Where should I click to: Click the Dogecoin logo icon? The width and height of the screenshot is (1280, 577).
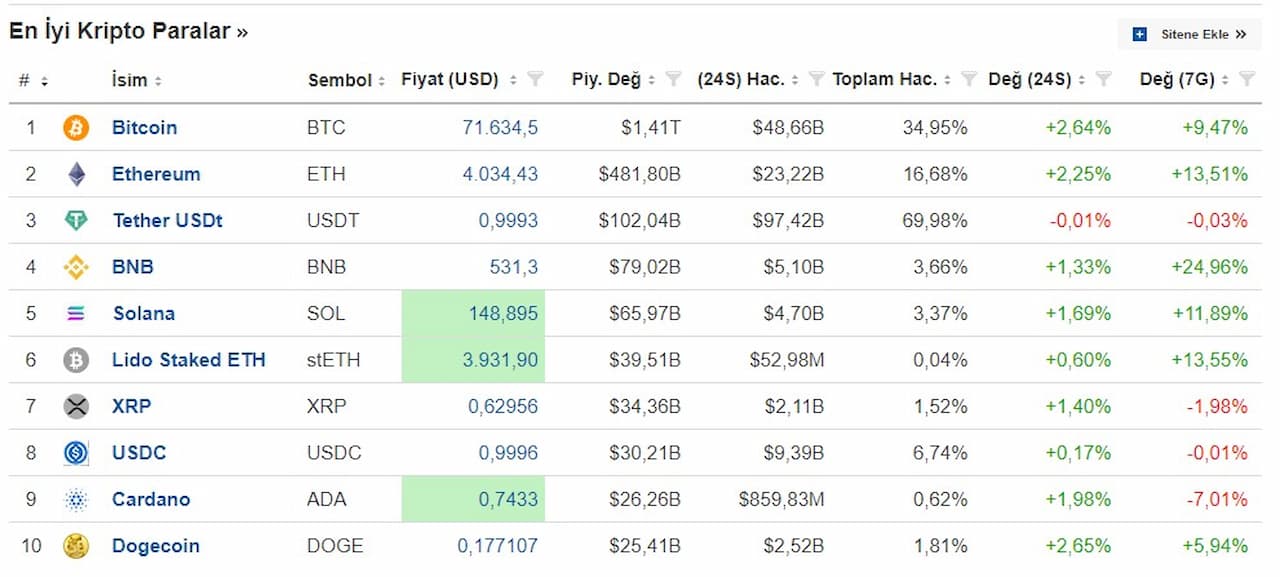(76, 546)
